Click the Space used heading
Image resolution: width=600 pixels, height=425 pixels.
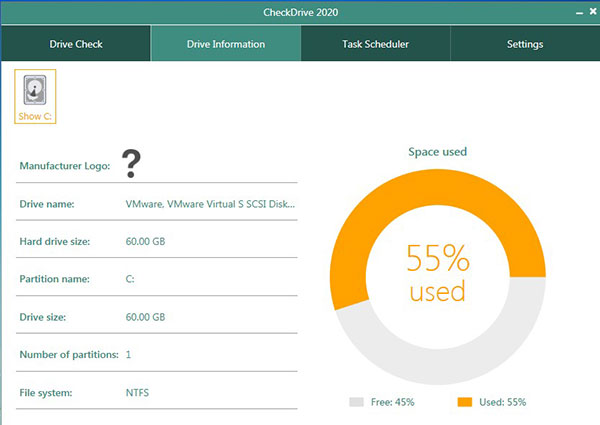tap(438, 152)
